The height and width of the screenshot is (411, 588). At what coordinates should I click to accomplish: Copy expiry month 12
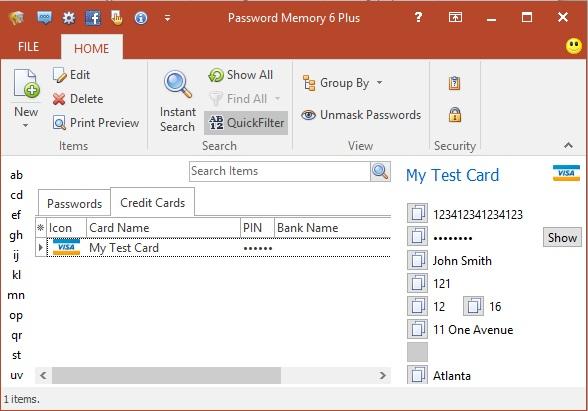[417, 306]
